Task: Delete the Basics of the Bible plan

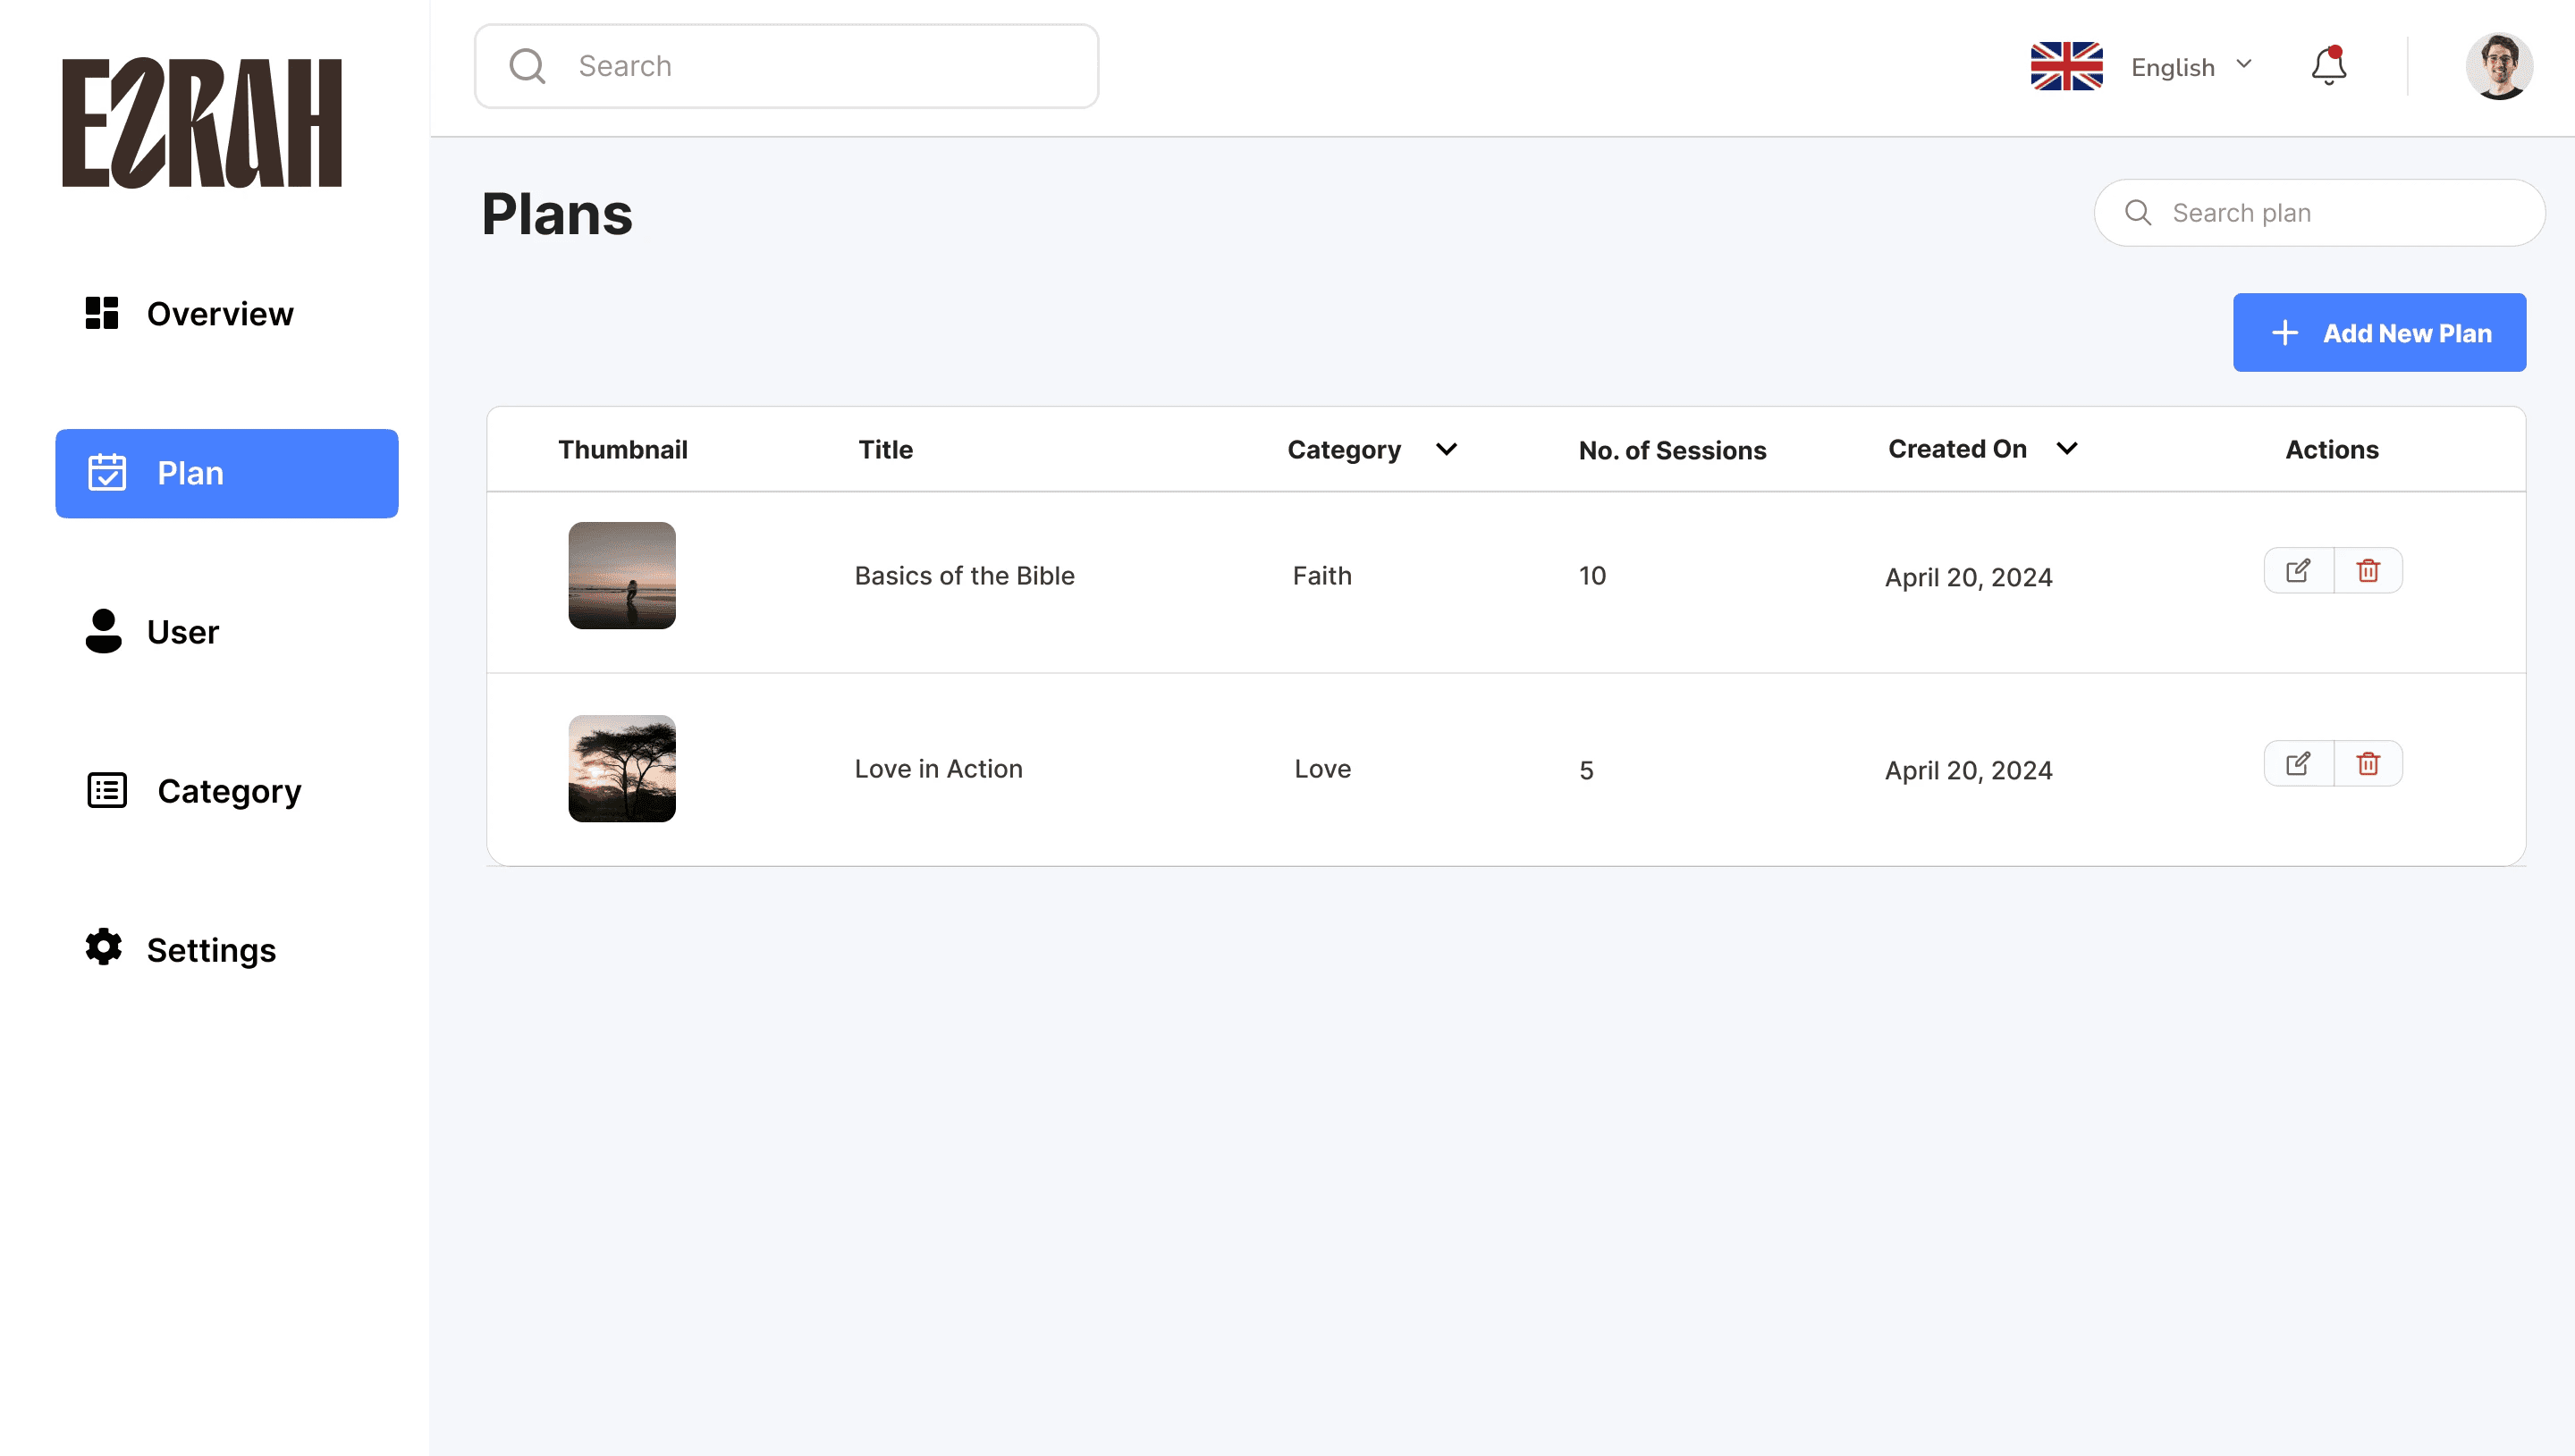Action: tap(2367, 570)
